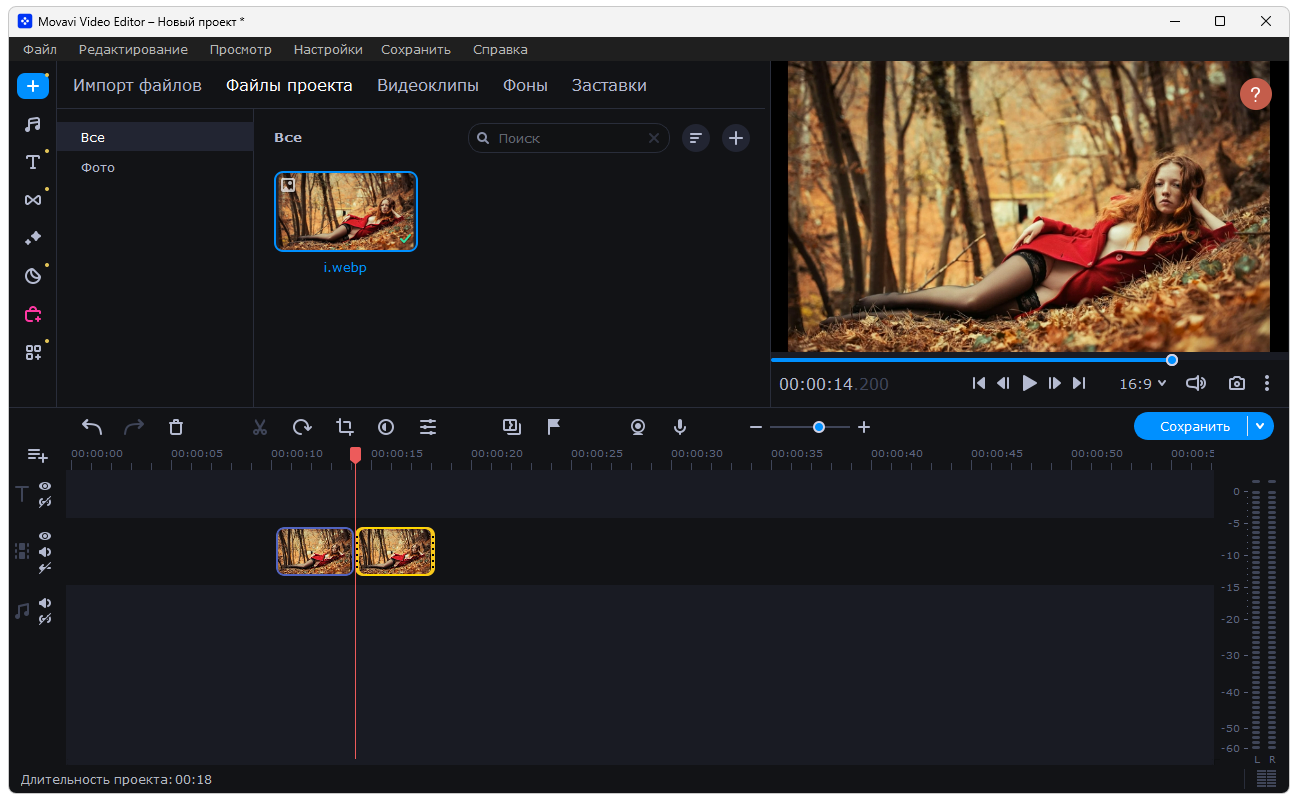Open the Stickers panel icon
Image resolution: width=1297 pixels, height=799 pixels.
33,276
